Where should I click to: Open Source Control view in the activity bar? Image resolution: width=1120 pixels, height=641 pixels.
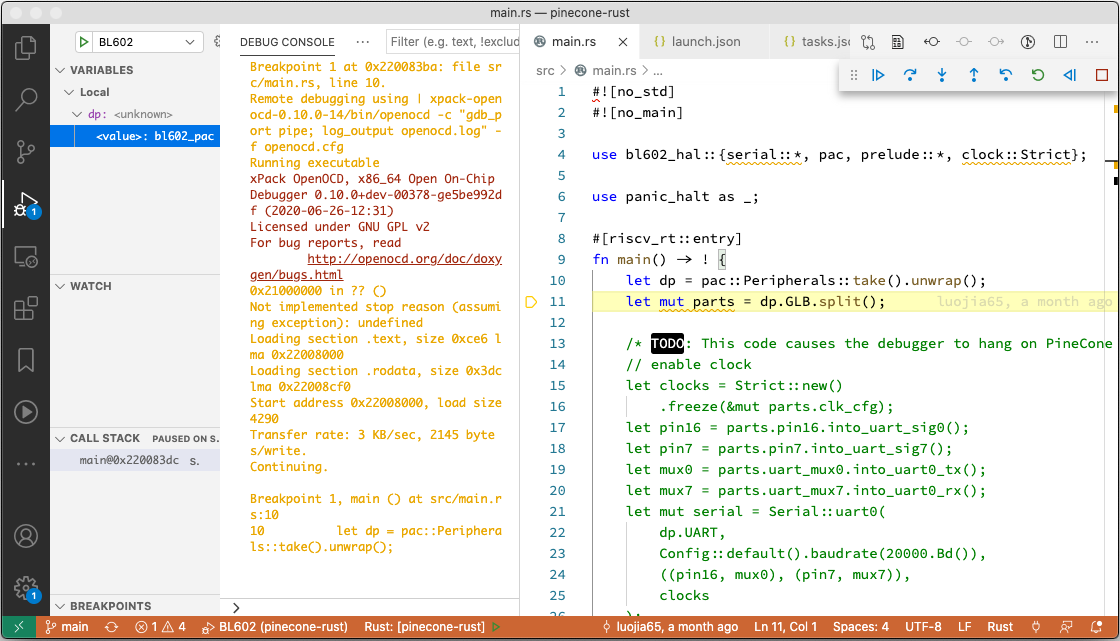point(26,148)
